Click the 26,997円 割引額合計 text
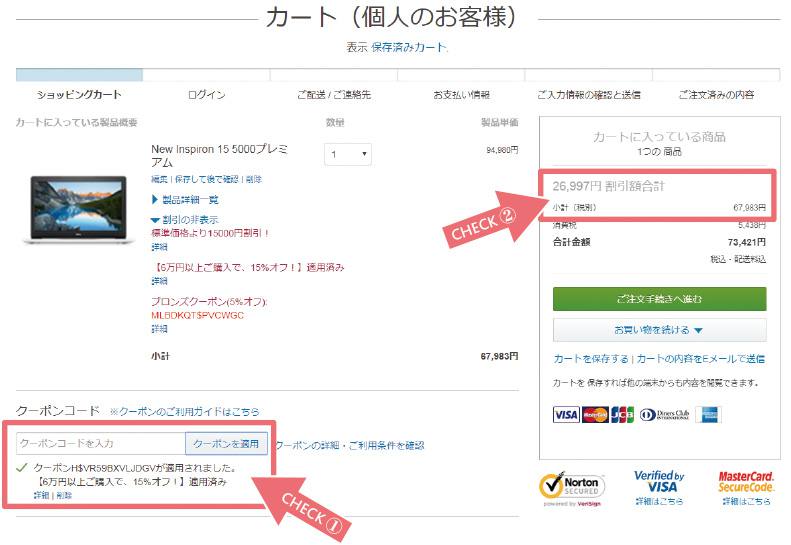The width and height of the screenshot is (791, 545). (608, 186)
